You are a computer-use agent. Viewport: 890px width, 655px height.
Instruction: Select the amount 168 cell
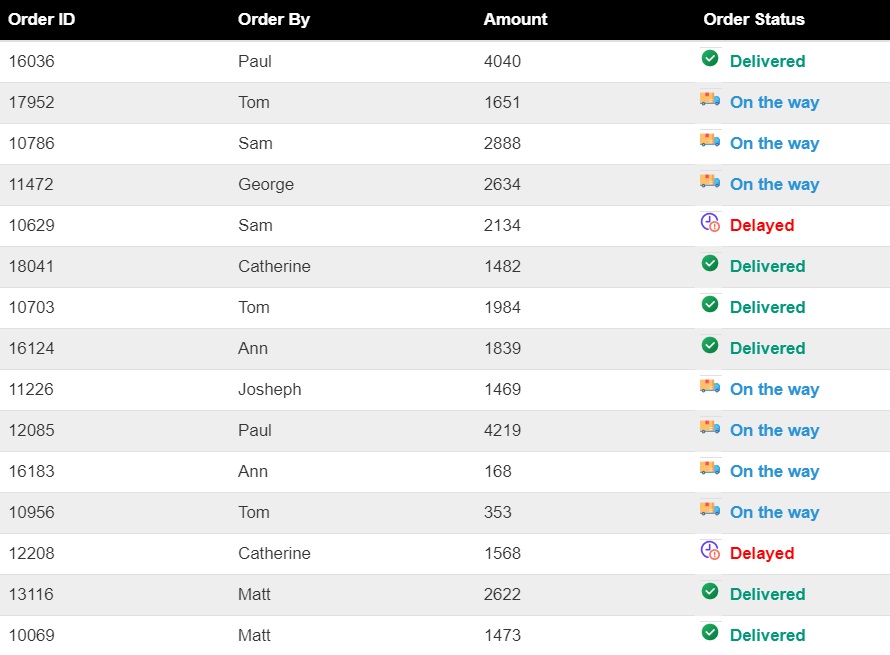point(497,471)
